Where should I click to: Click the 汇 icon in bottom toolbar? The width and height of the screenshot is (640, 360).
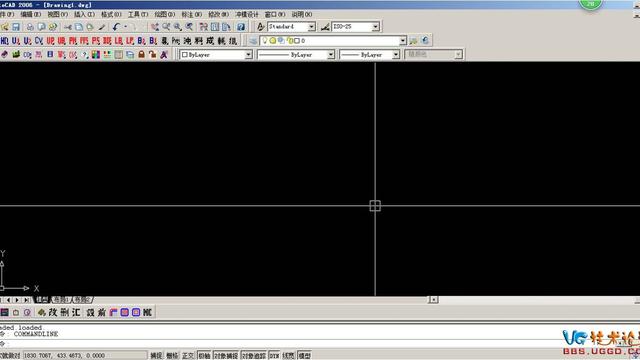(x=76, y=312)
